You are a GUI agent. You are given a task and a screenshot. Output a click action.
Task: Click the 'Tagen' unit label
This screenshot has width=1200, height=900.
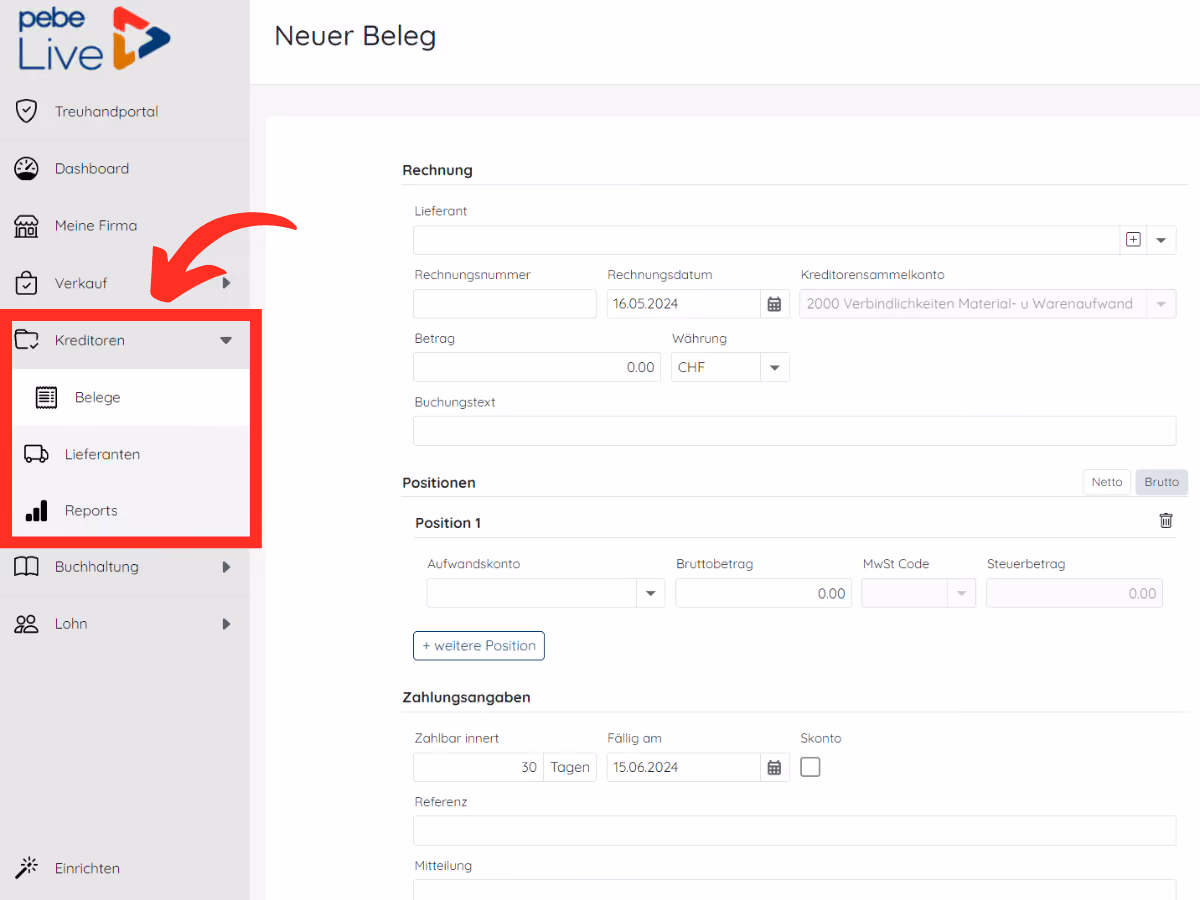click(x=570, y=767)
